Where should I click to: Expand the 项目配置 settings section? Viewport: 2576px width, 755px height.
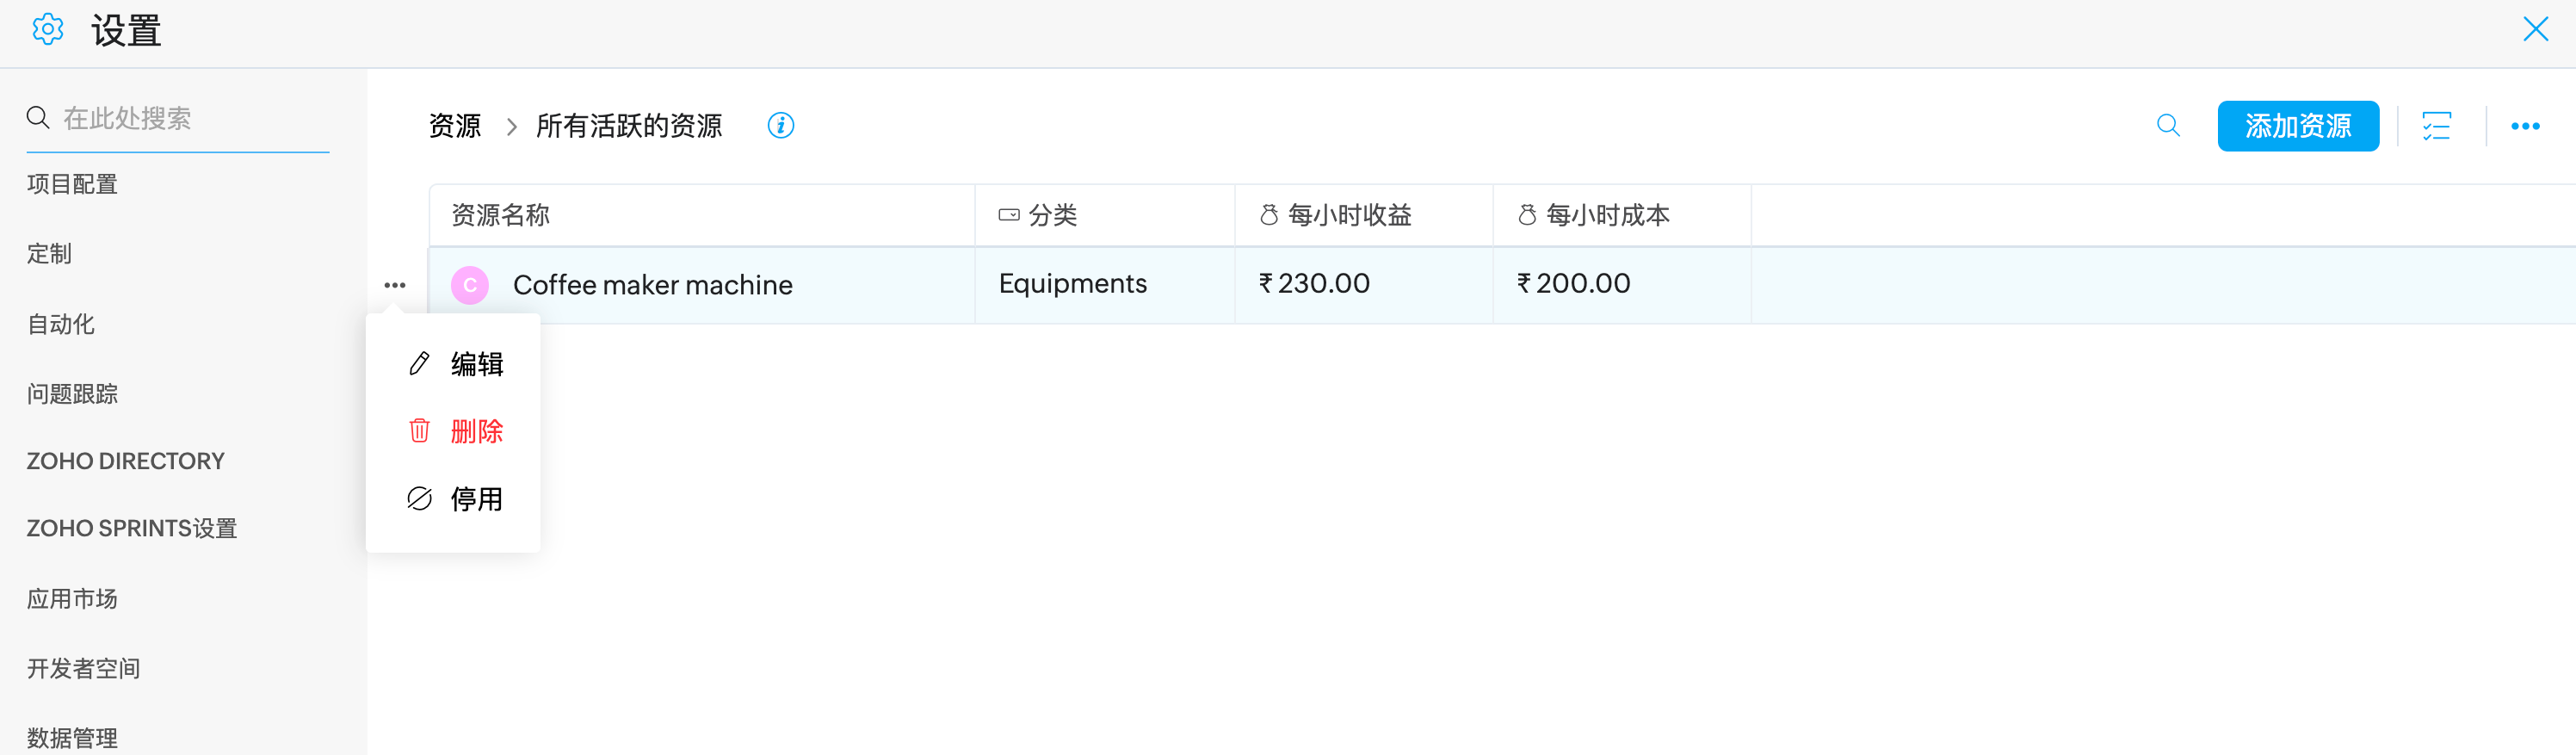[72, 184]
